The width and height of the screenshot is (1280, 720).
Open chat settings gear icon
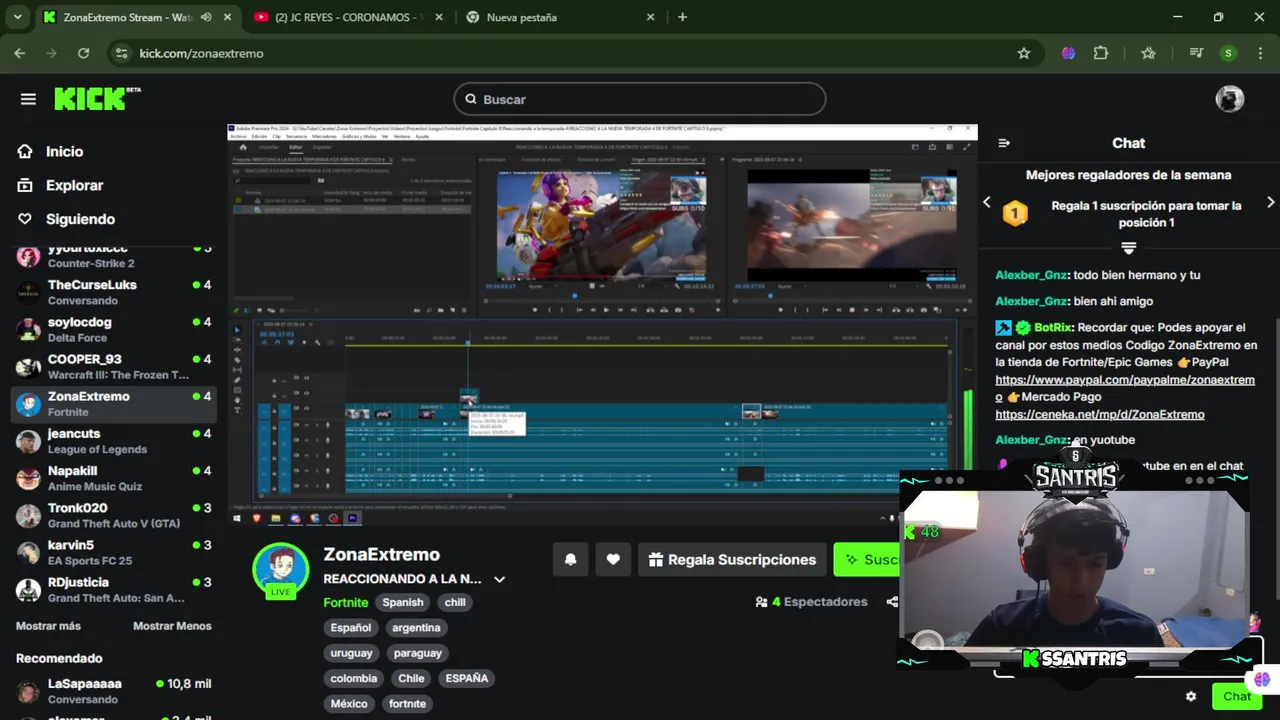tap(1190, 696)
